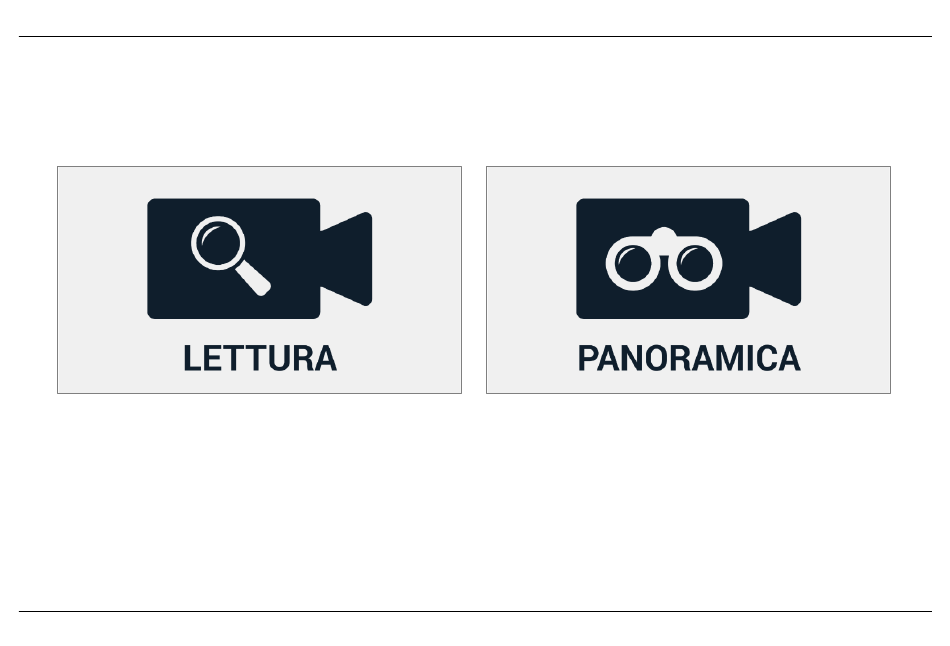The width and height of the screenshot is (950, 646).
Task: Click the PANORAMICA text label
Action: pos(689,358)
